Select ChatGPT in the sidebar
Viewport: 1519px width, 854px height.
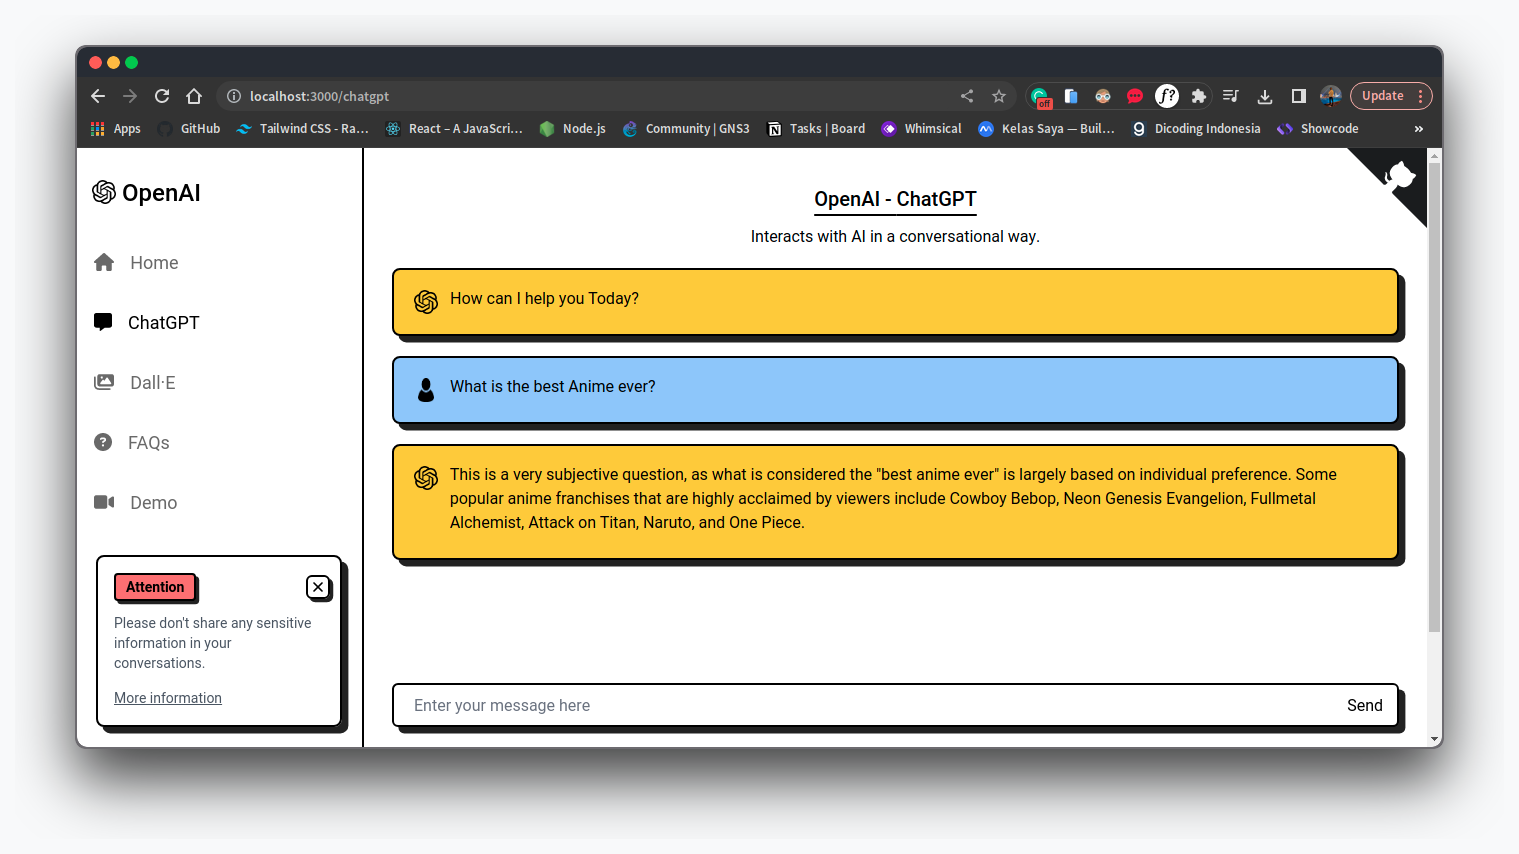click(146, 323)
